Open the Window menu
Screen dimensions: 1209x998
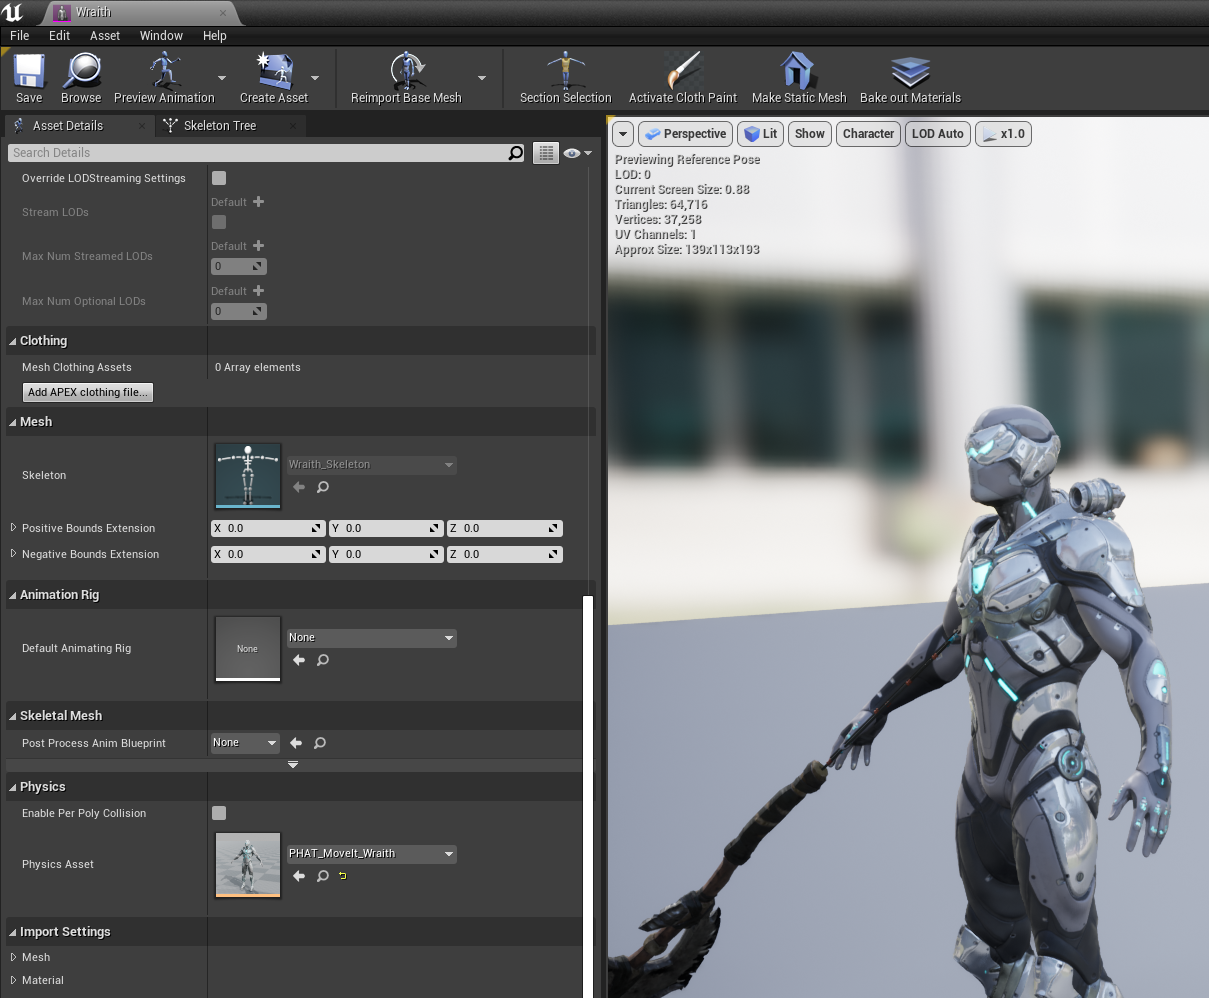point(161,36)
